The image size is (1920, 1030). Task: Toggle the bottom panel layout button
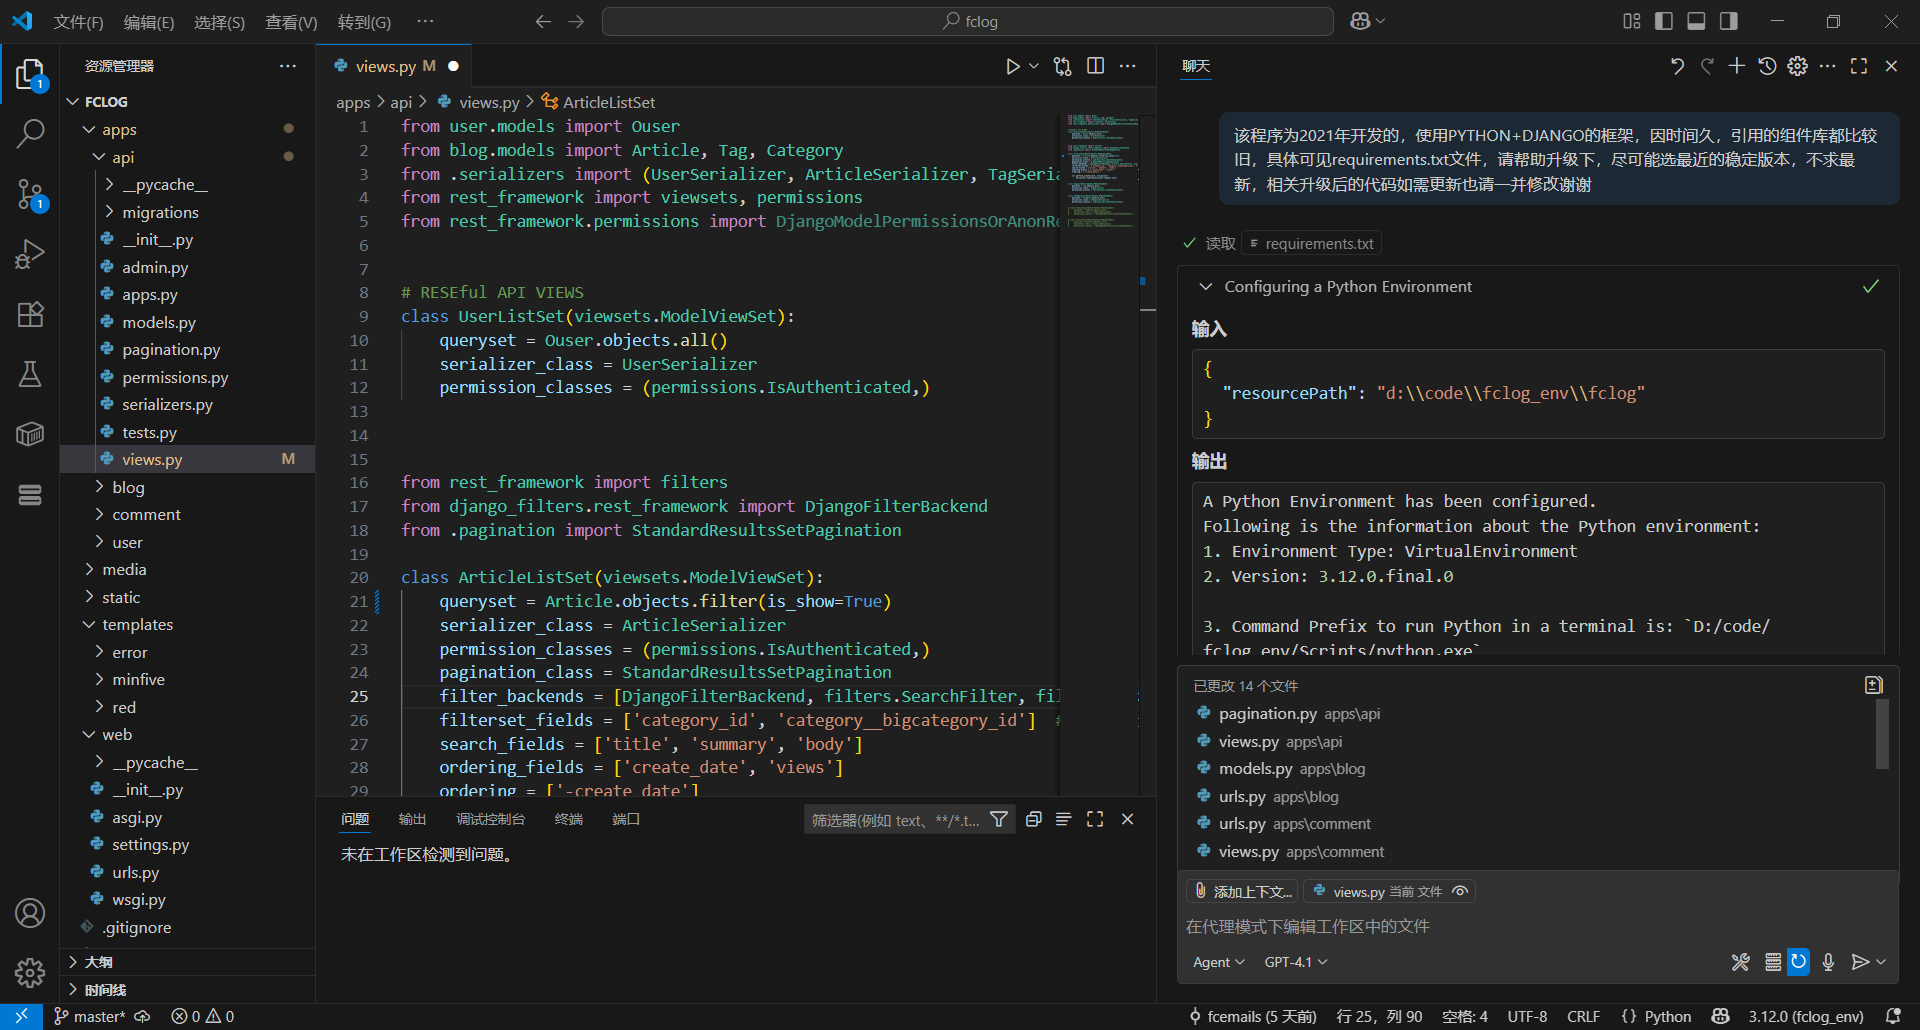[1696, 21]
